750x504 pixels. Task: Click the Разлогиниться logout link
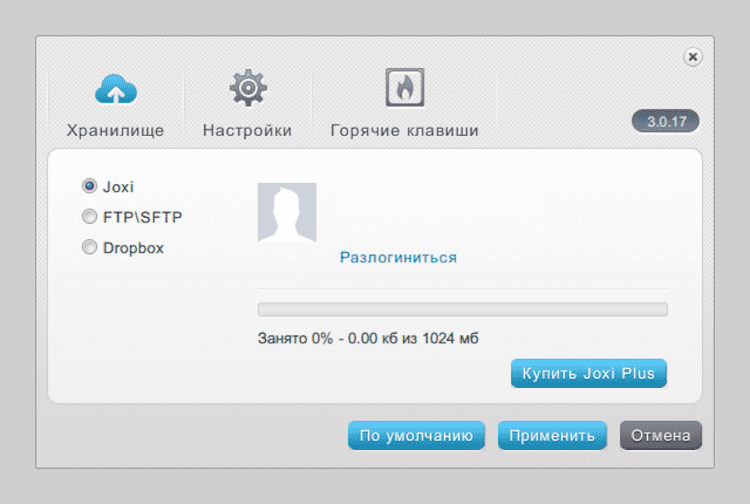[x=398, y=257]
